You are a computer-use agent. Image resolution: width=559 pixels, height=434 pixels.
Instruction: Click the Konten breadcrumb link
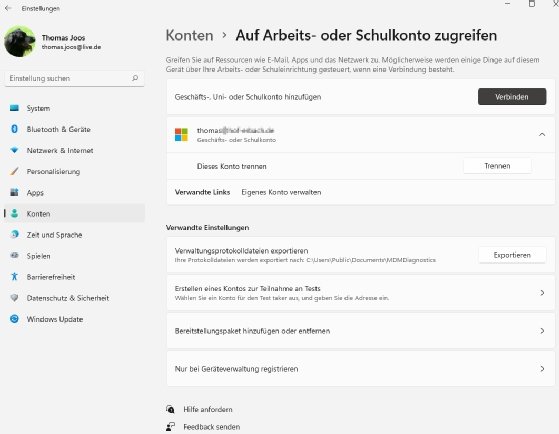click(x=189, y=35)
